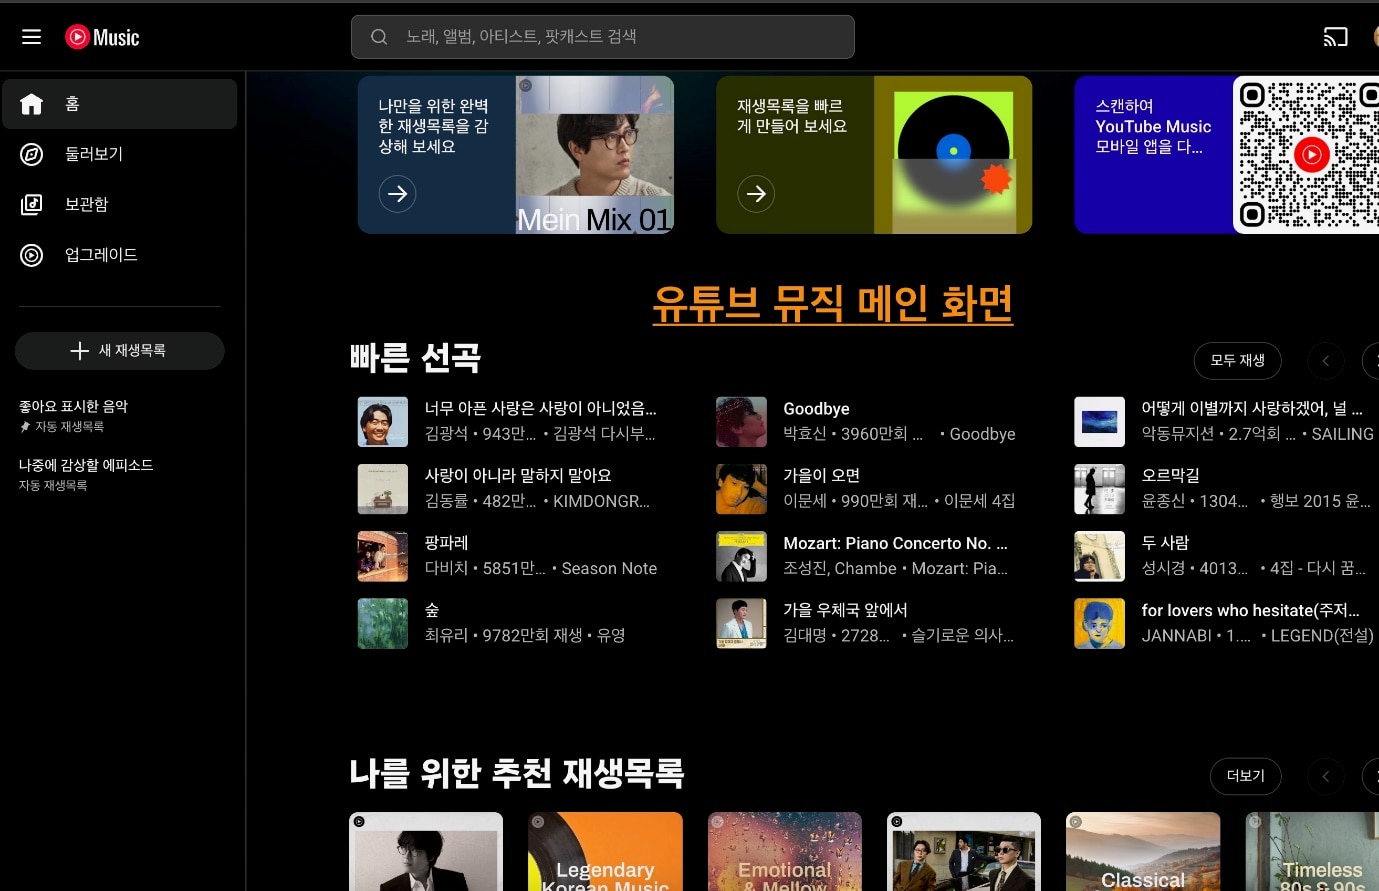
Task: Select the Cast icon to stream to a device
Action: point(1336,36)
